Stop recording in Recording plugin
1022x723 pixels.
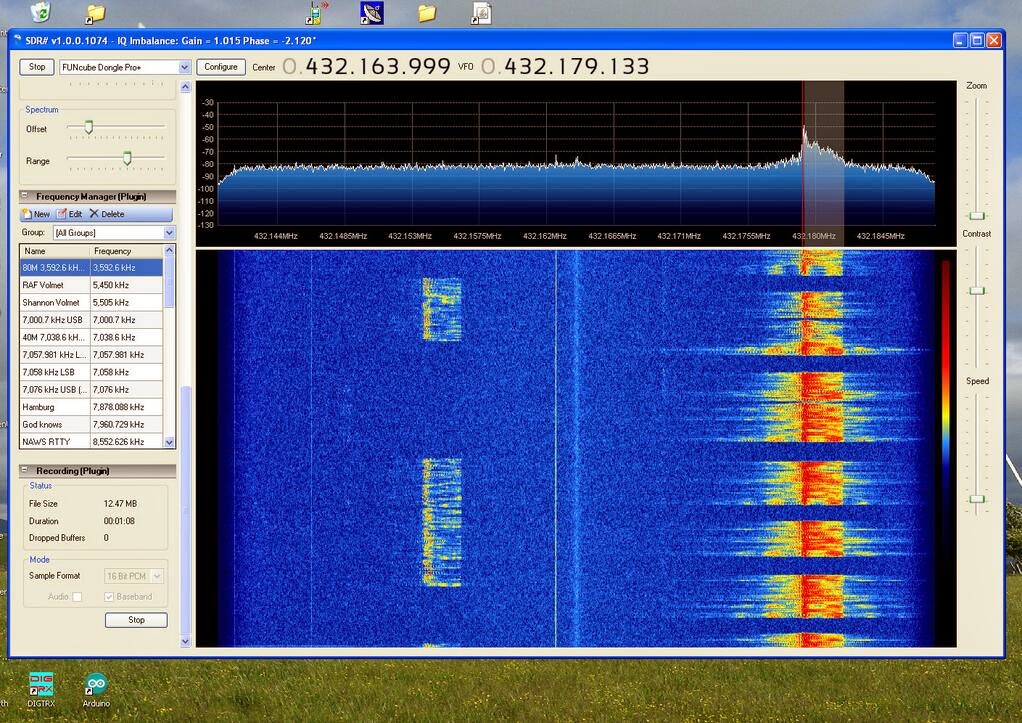[136, 620]
